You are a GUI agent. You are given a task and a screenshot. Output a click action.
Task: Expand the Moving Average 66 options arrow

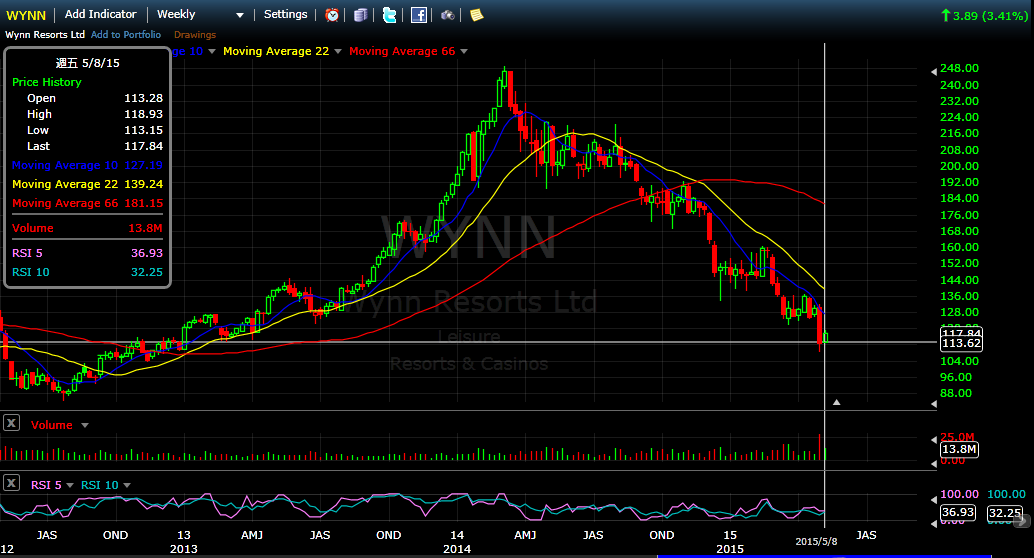tap(464, 51)
